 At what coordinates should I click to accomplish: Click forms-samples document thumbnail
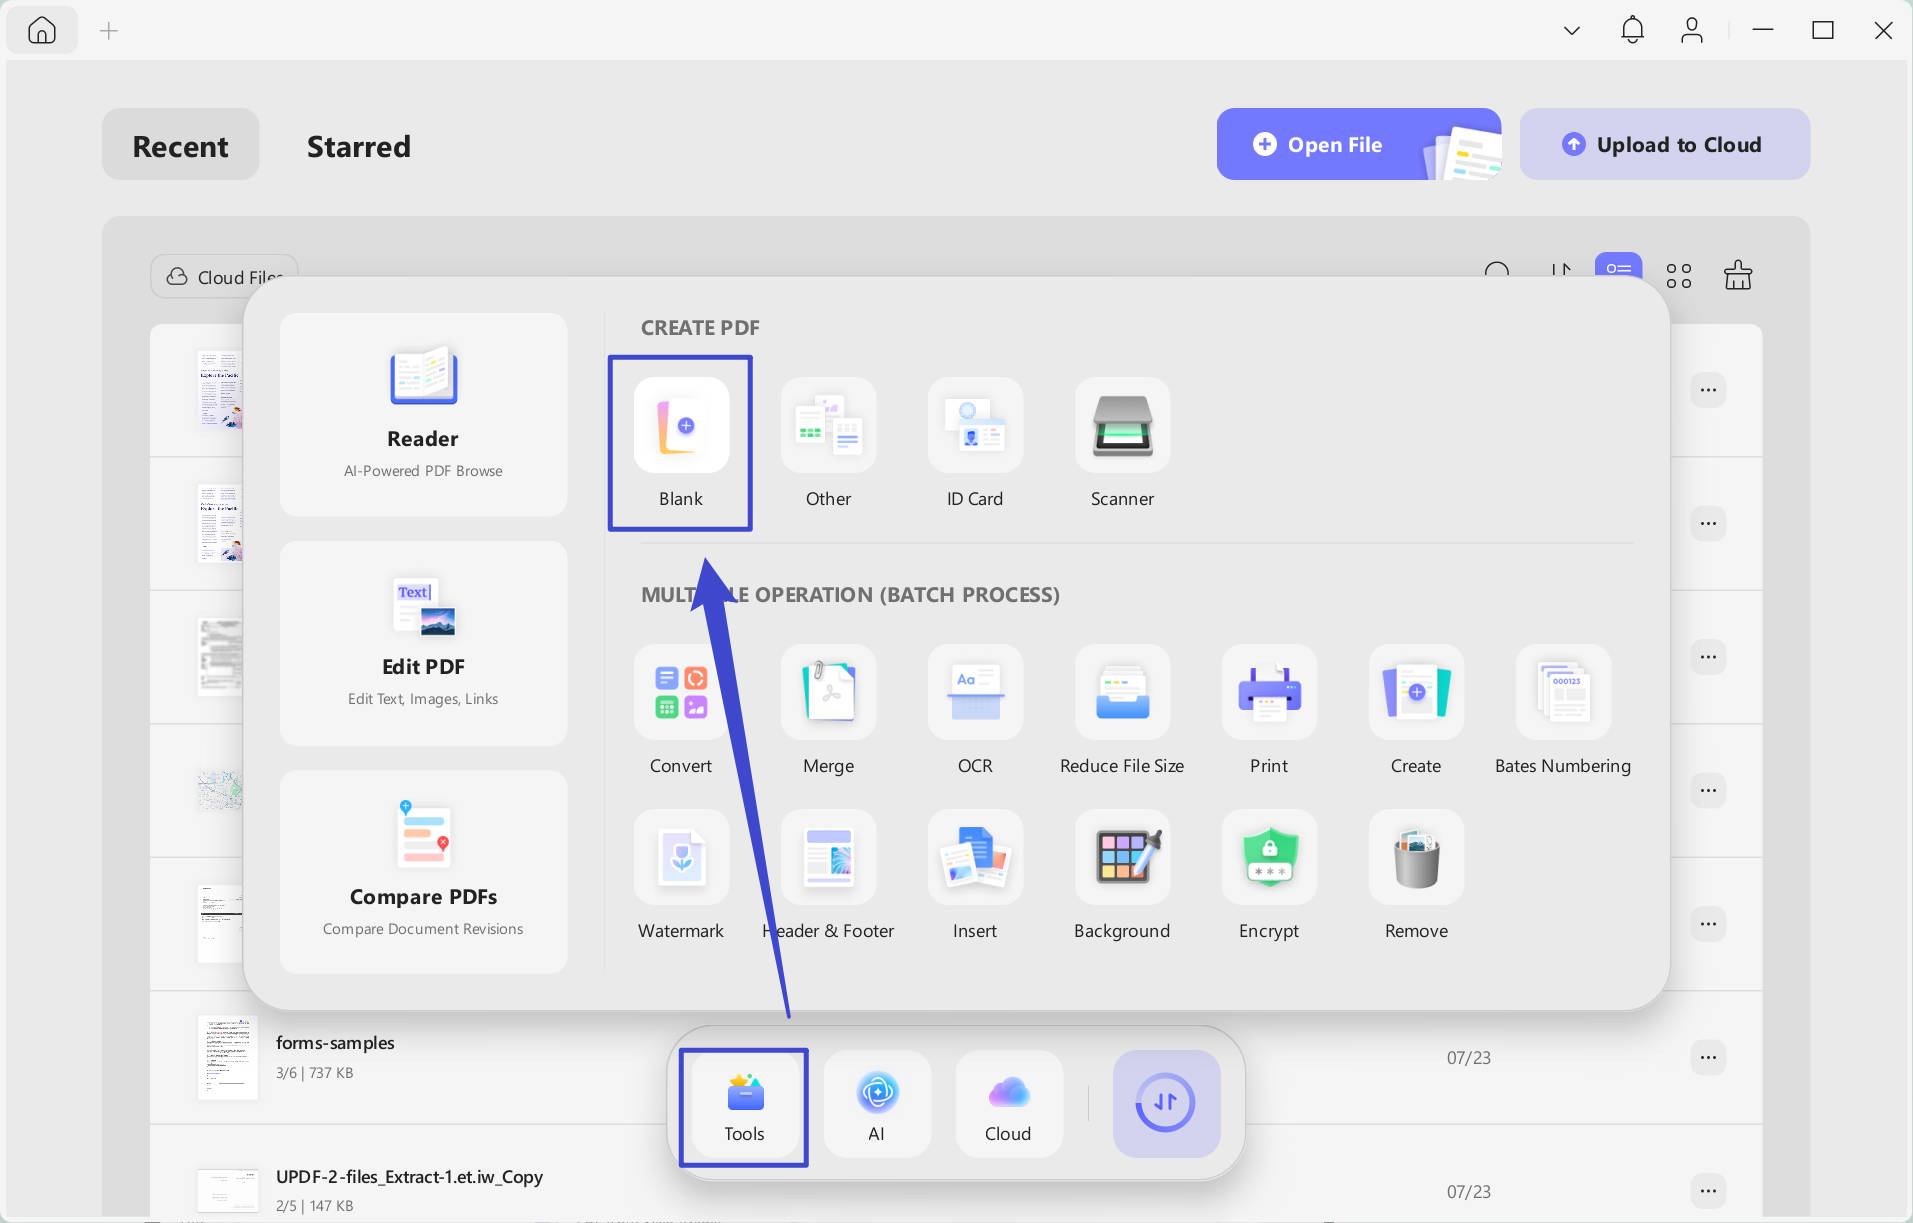227,1057
